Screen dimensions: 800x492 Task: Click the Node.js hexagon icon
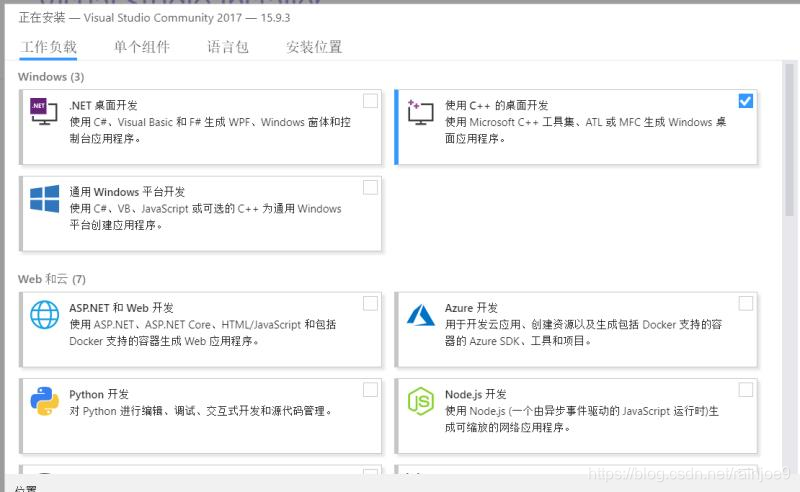421,401
